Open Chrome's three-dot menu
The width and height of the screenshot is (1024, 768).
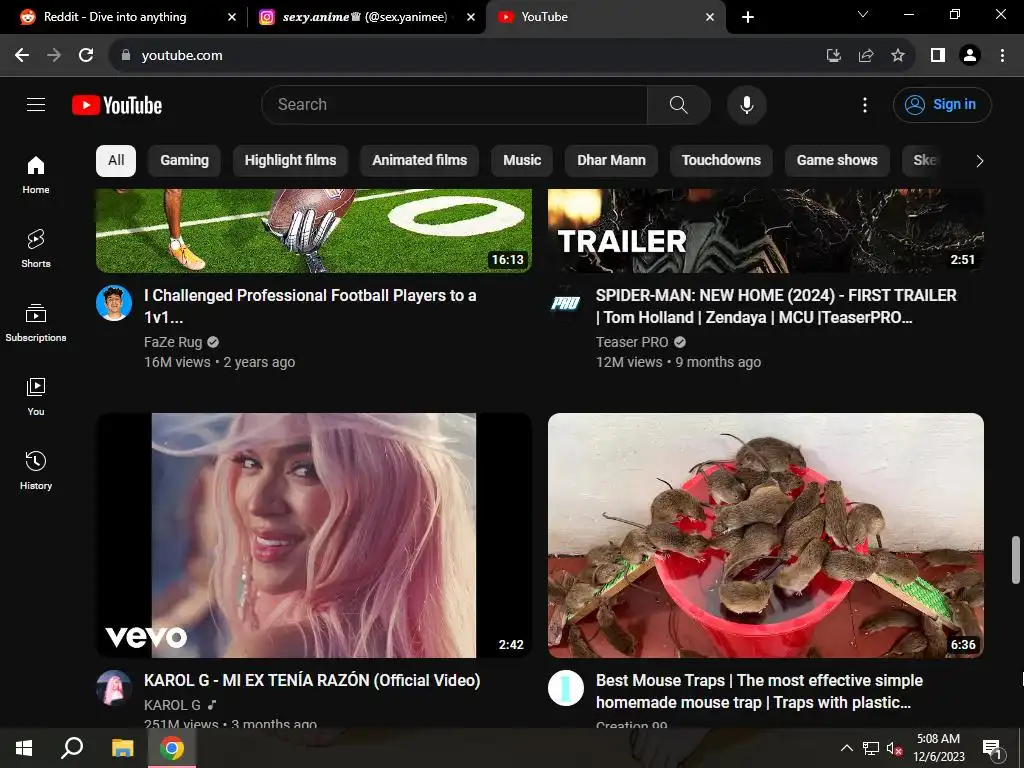[1002, 56]
